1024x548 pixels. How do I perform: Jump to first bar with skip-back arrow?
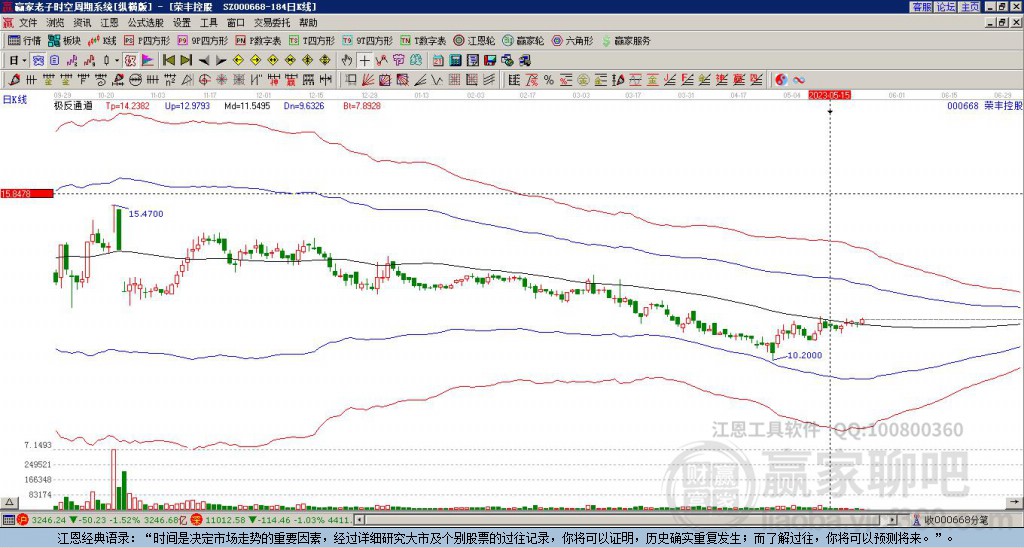point(167,60)
